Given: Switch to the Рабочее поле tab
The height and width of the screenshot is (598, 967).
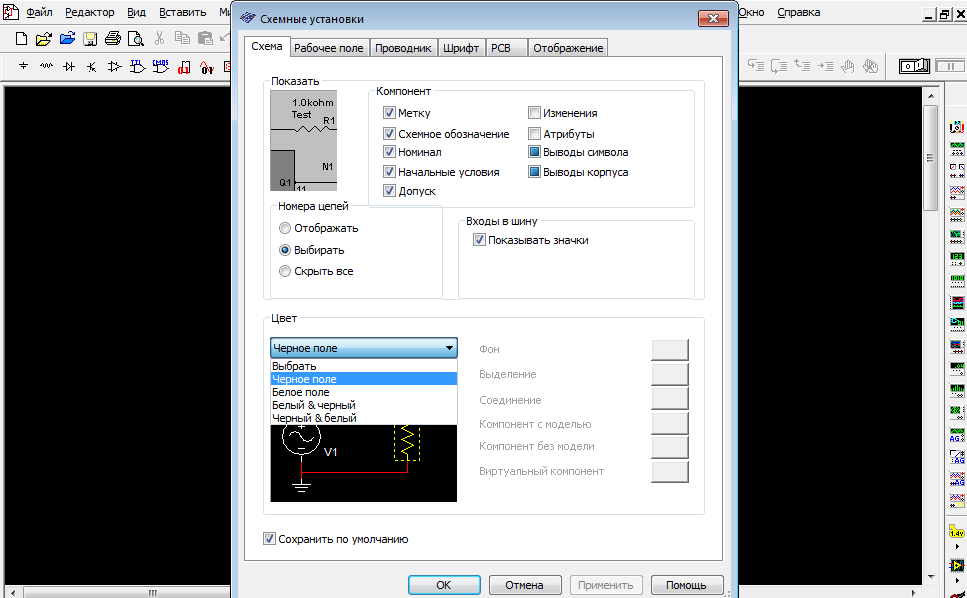Looking at the screenshot, I should pyautogui.click(x=329, y=48).
